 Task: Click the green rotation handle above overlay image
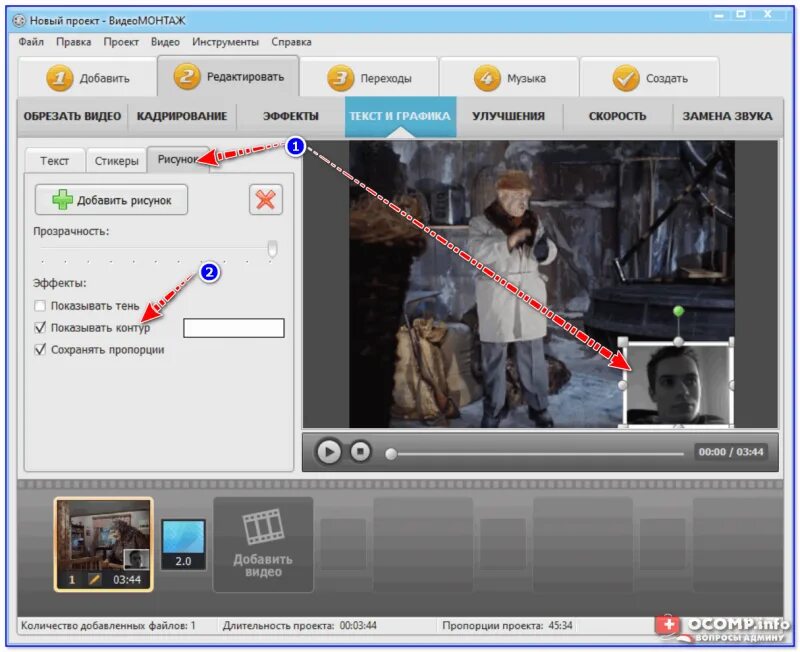pos(678,311)
